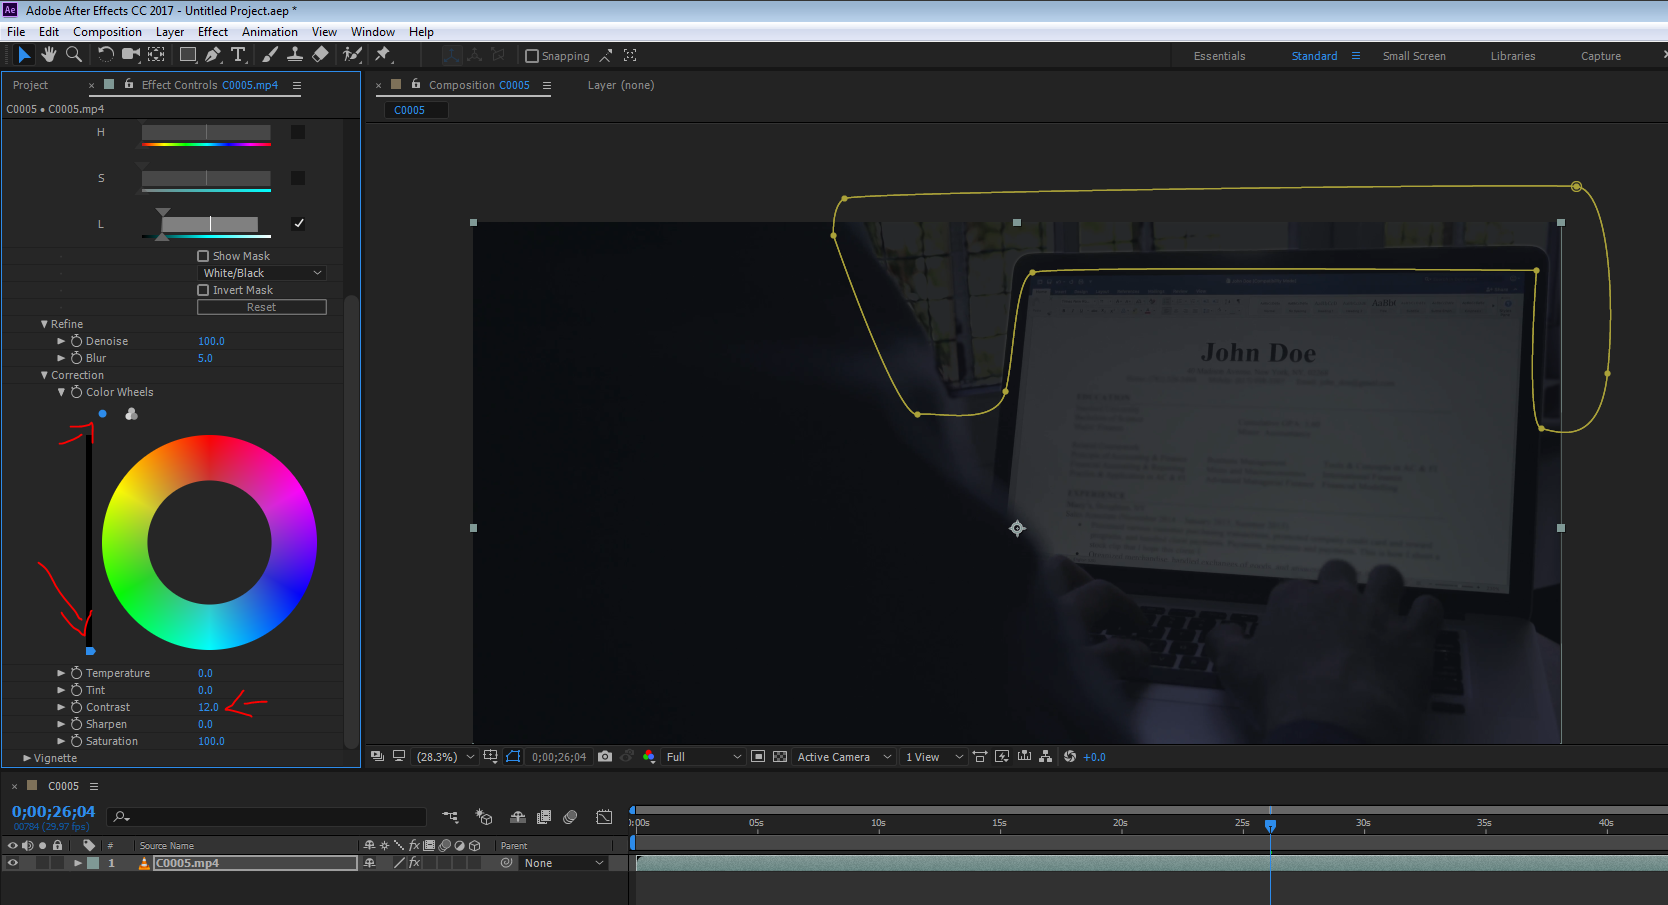
Task: Enable the H channel checkbox
Action: [x=298, y=132]
